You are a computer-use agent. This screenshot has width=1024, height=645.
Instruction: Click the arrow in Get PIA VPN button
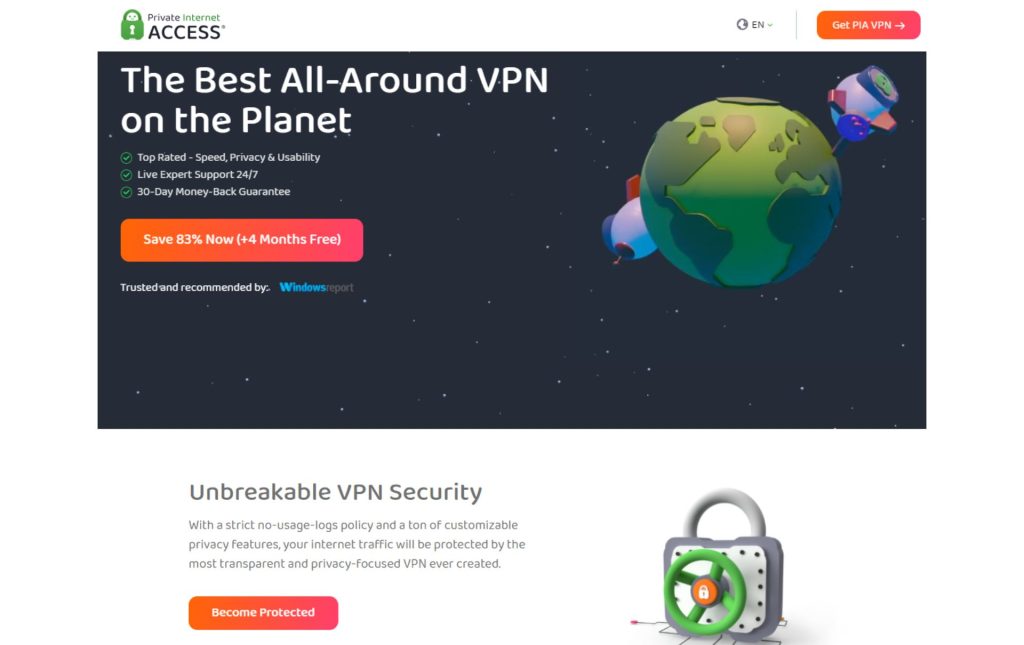pyautogui.click(x=900, y=25)
